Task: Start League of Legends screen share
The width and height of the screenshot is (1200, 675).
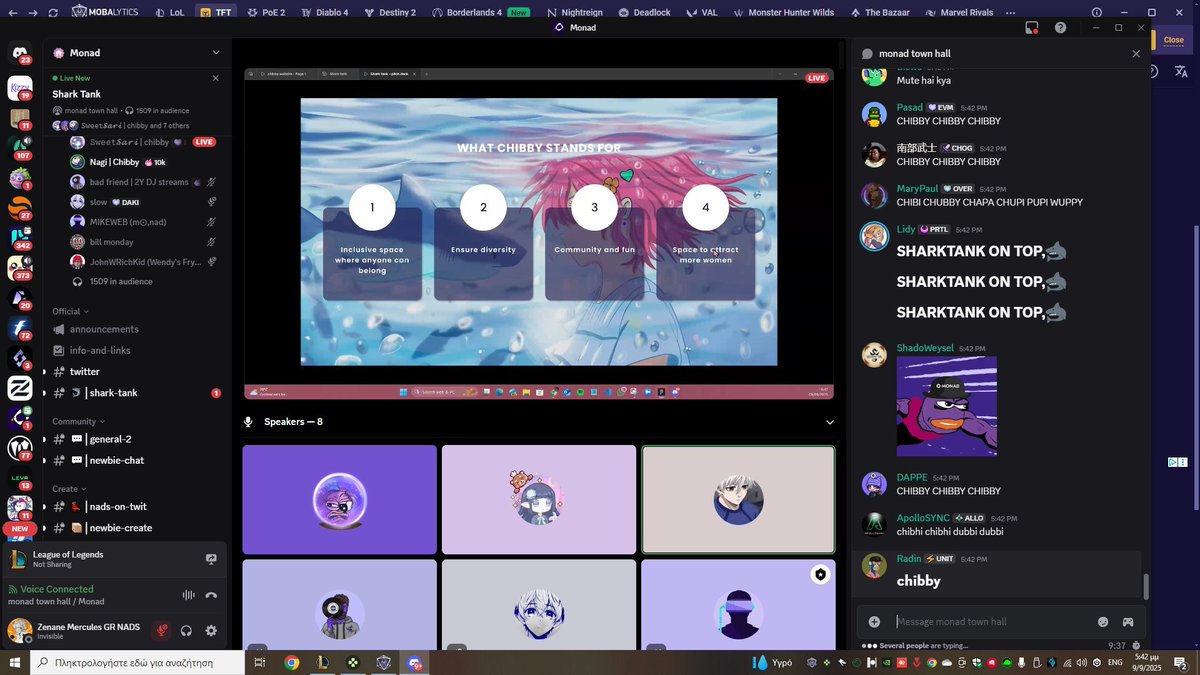Action: (211, 559)
